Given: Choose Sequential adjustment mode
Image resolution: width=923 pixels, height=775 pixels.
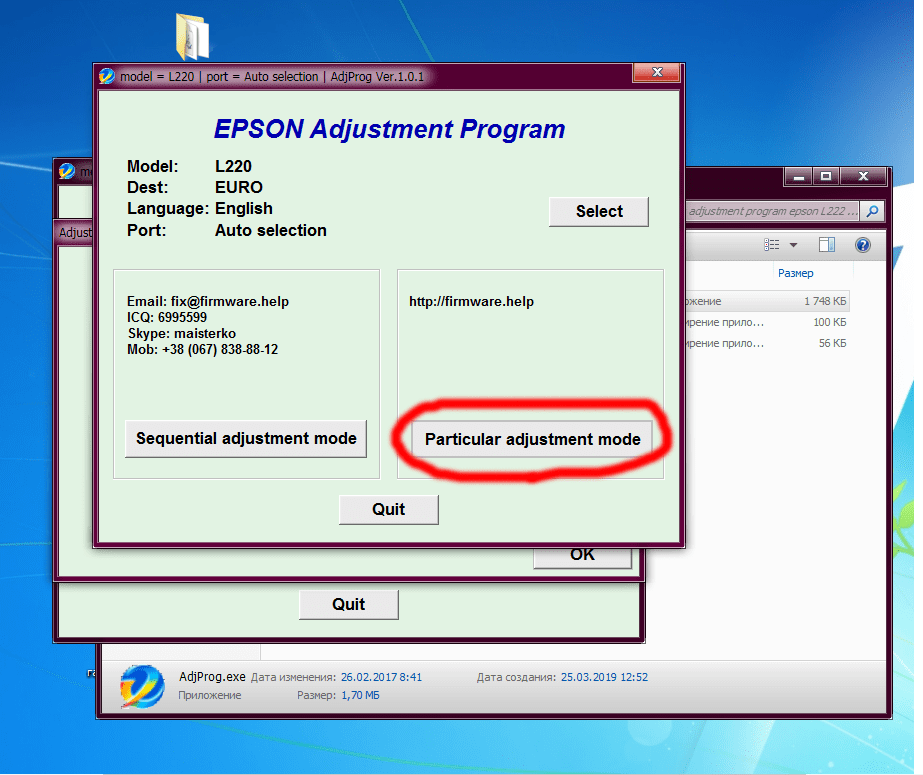Looking at the screenshot, I should [x=245, y=439].
